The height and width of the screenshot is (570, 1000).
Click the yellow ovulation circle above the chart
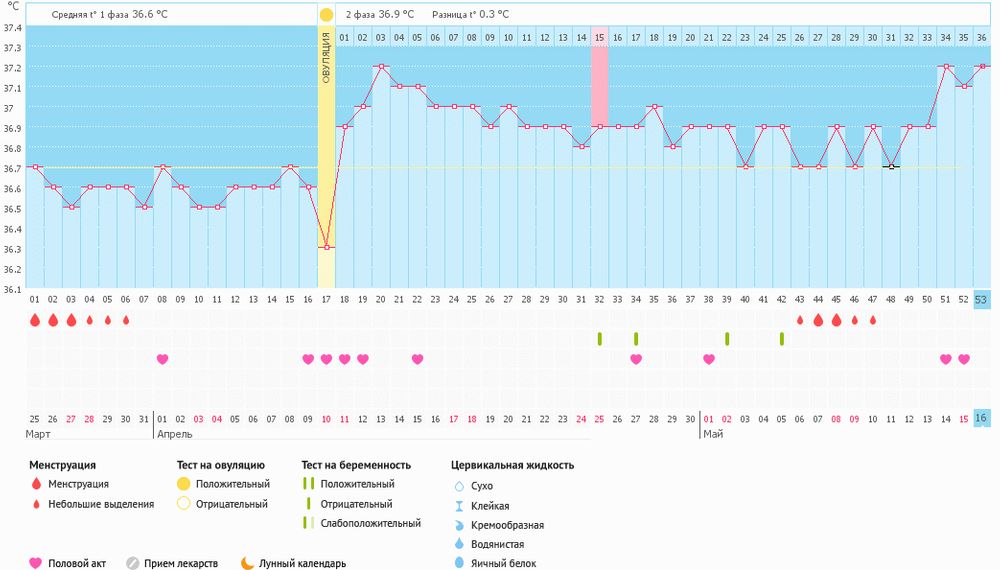click(x=326, y=15)
